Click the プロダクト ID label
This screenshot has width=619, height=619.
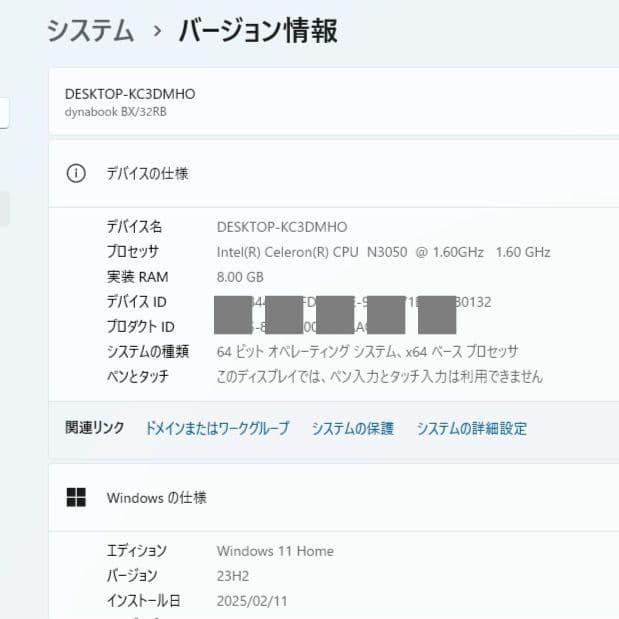(141, 327)
